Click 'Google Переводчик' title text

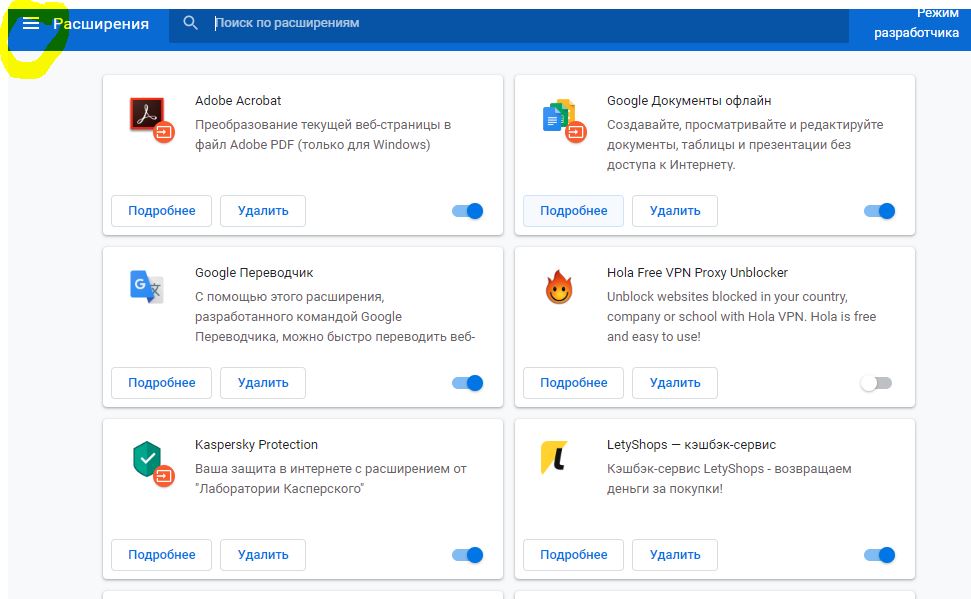click(254, 273)
